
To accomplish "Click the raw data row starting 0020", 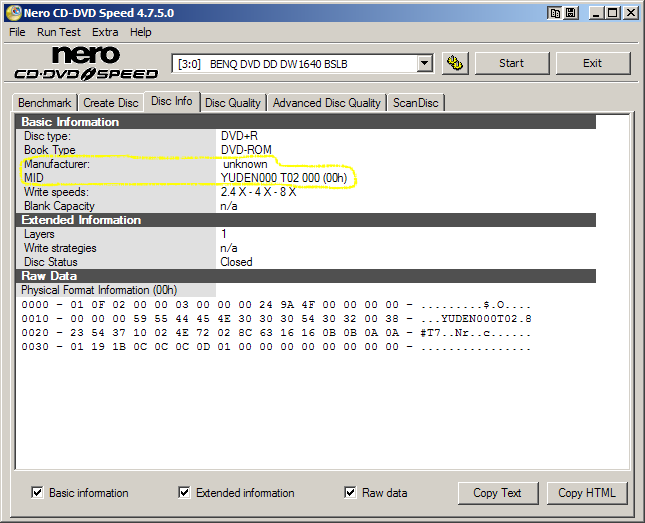I will (x=276, y=333).
